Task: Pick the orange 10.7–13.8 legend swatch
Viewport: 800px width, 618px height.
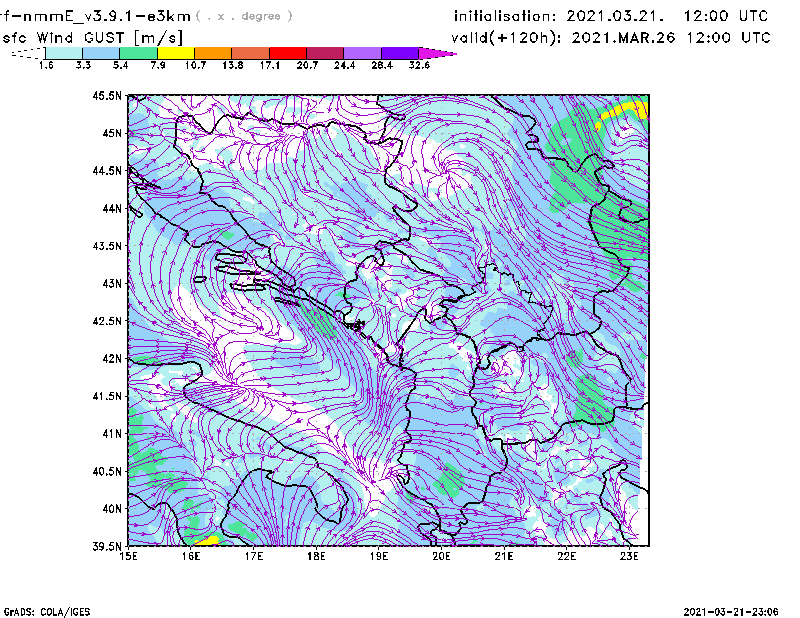Action: [213, 53]
